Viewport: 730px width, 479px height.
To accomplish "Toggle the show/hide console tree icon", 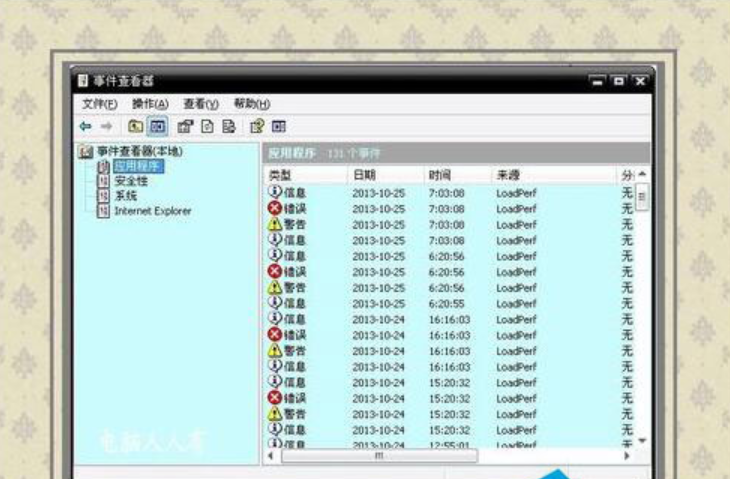I will pos(158,126).
